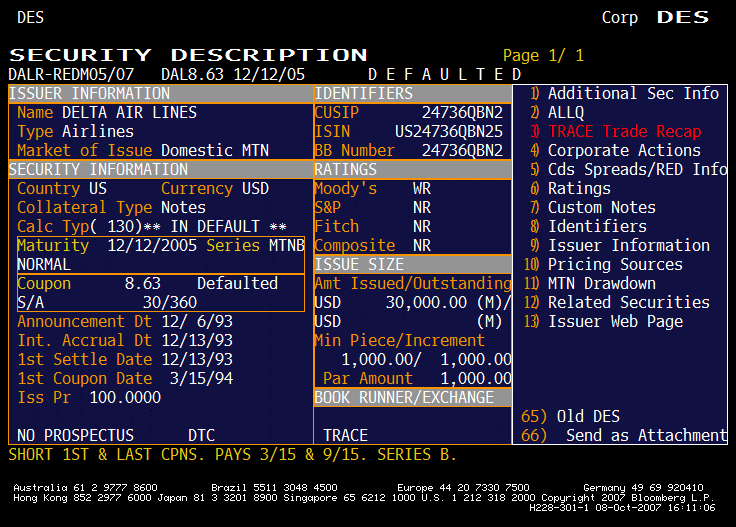Click the Corp DES label at top right
Image resolution: width=736 pixels, height=527 pixels.
656,18
